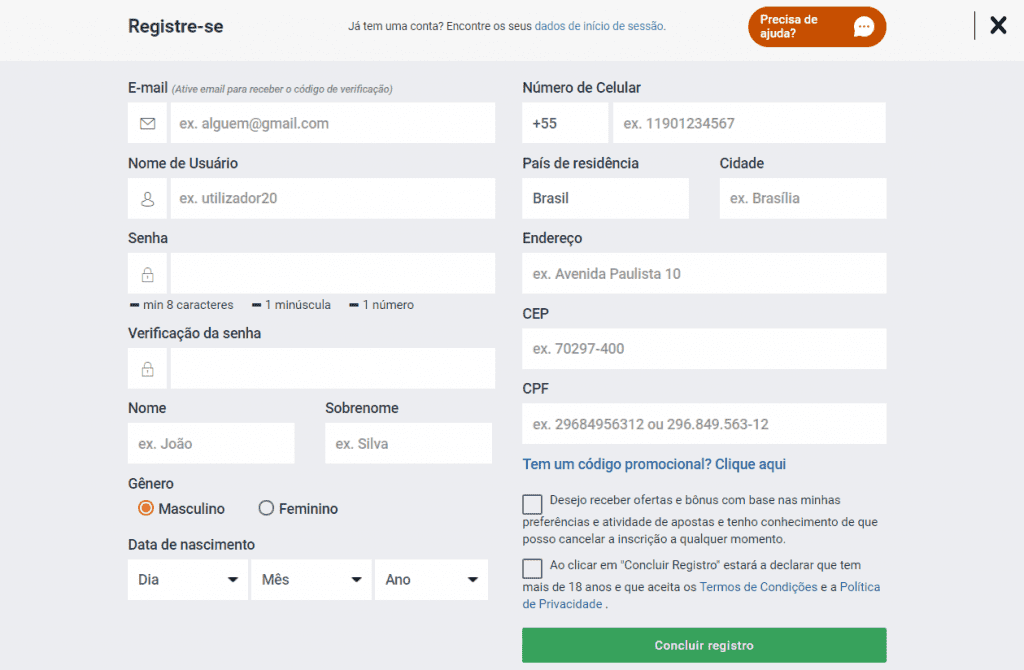Expand the Mês month dropdown
The width and height of the screenshot is (1024, 670).
point(311,579)
